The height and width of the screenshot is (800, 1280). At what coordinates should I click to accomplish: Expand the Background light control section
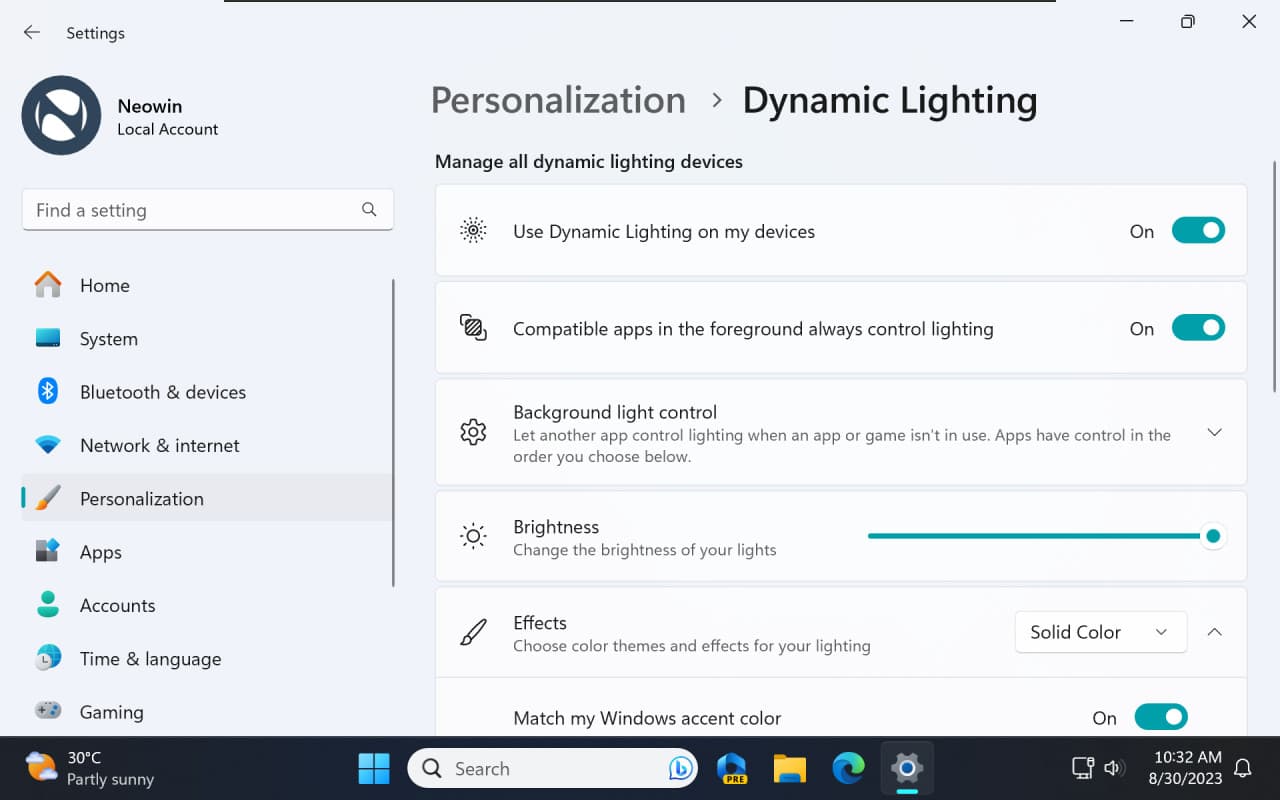(1214, 432)
